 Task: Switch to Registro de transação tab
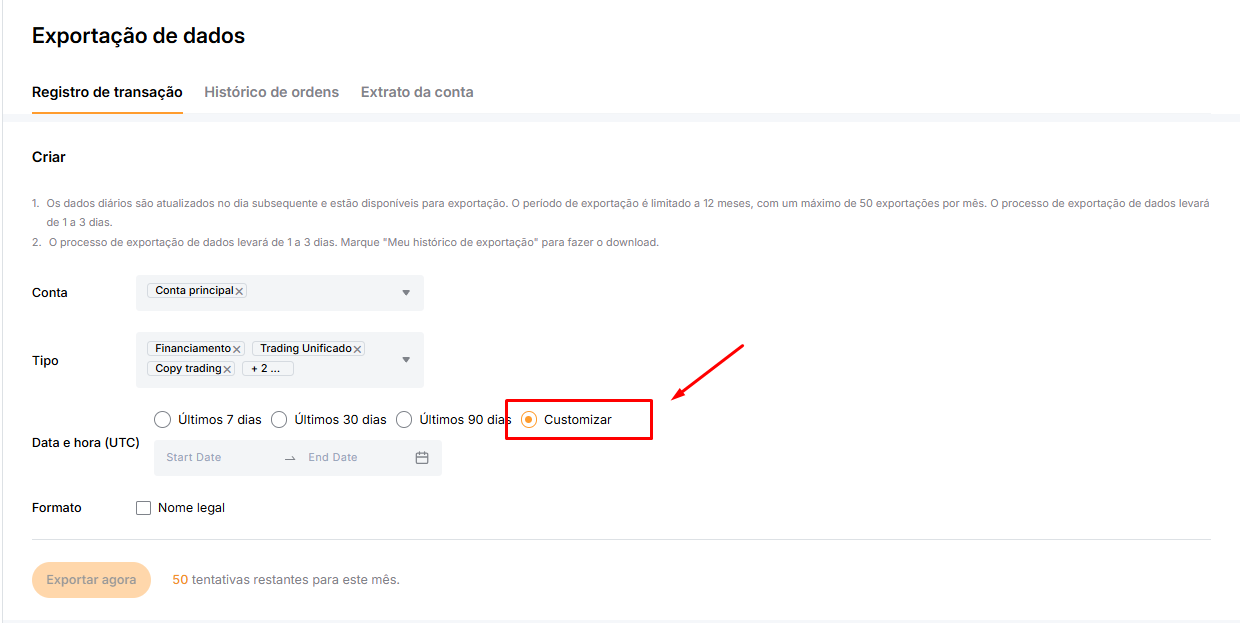107,92
